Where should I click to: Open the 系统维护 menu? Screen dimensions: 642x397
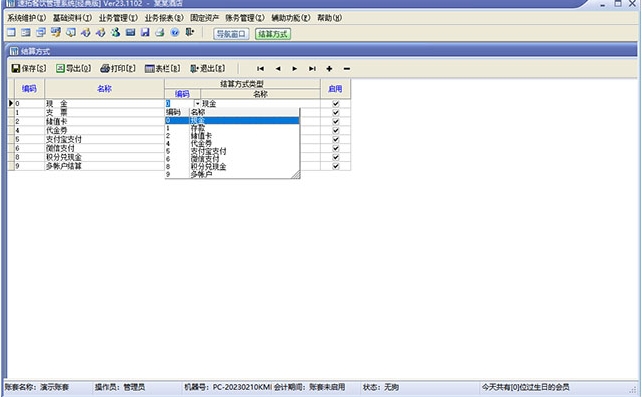point(27,18)
